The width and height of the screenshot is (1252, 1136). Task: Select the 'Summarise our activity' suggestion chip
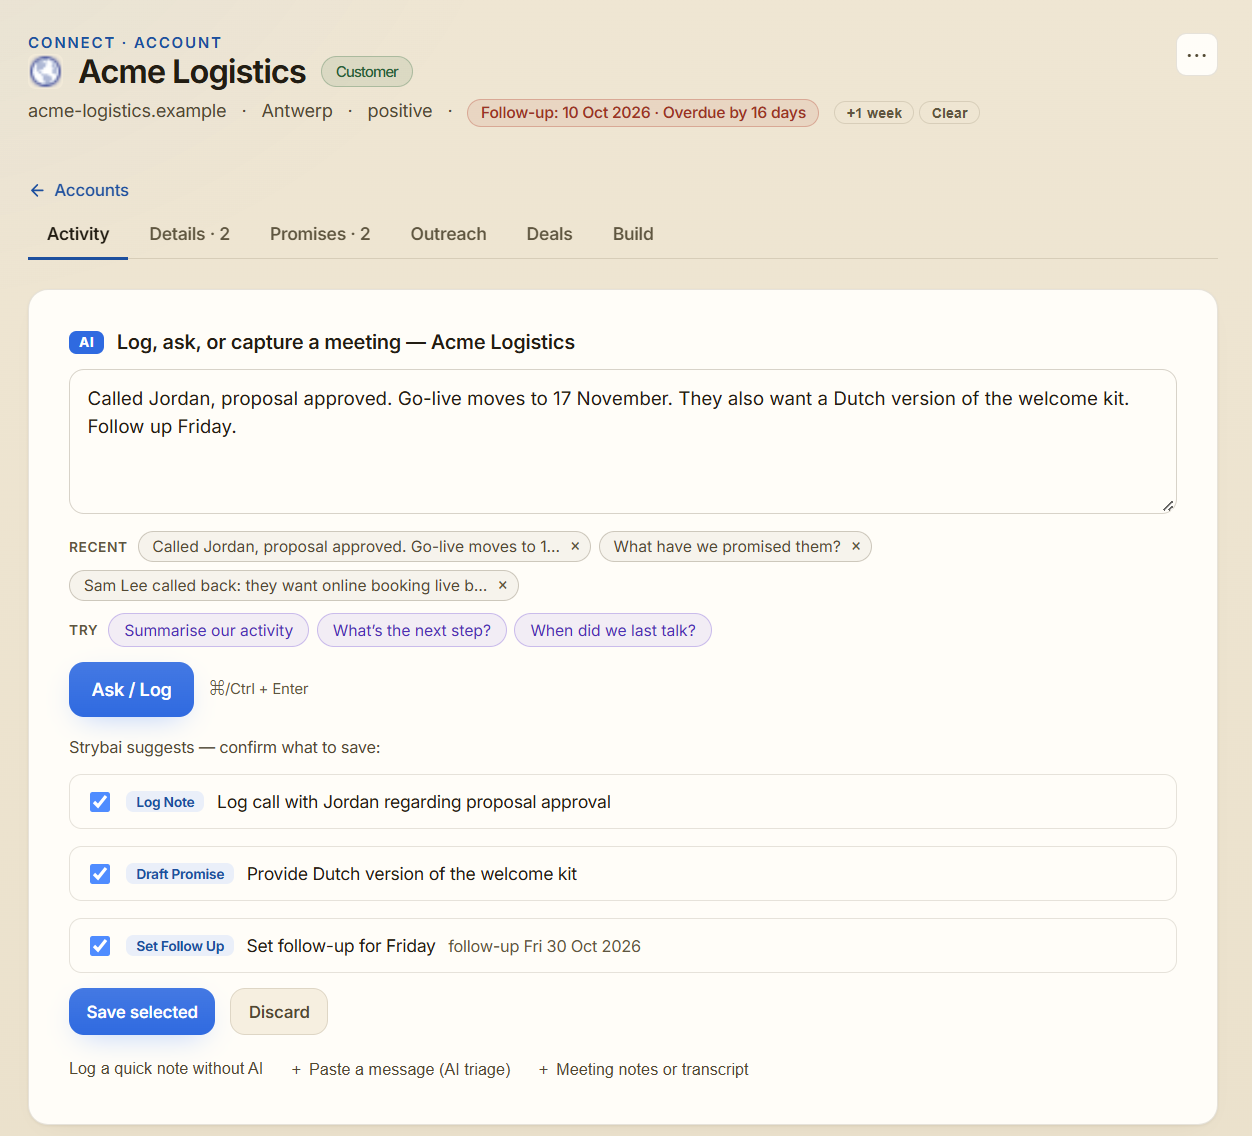208,630
